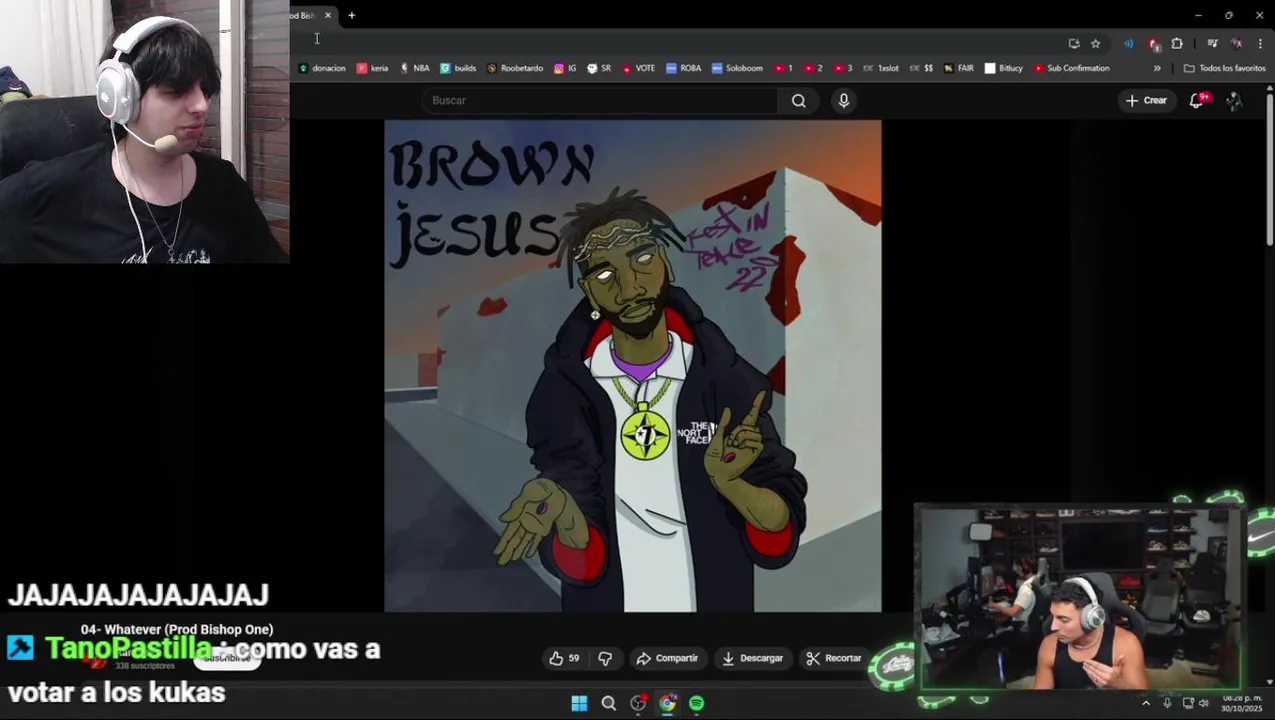Open the IG Instagram bookmark

click(565, 68)
